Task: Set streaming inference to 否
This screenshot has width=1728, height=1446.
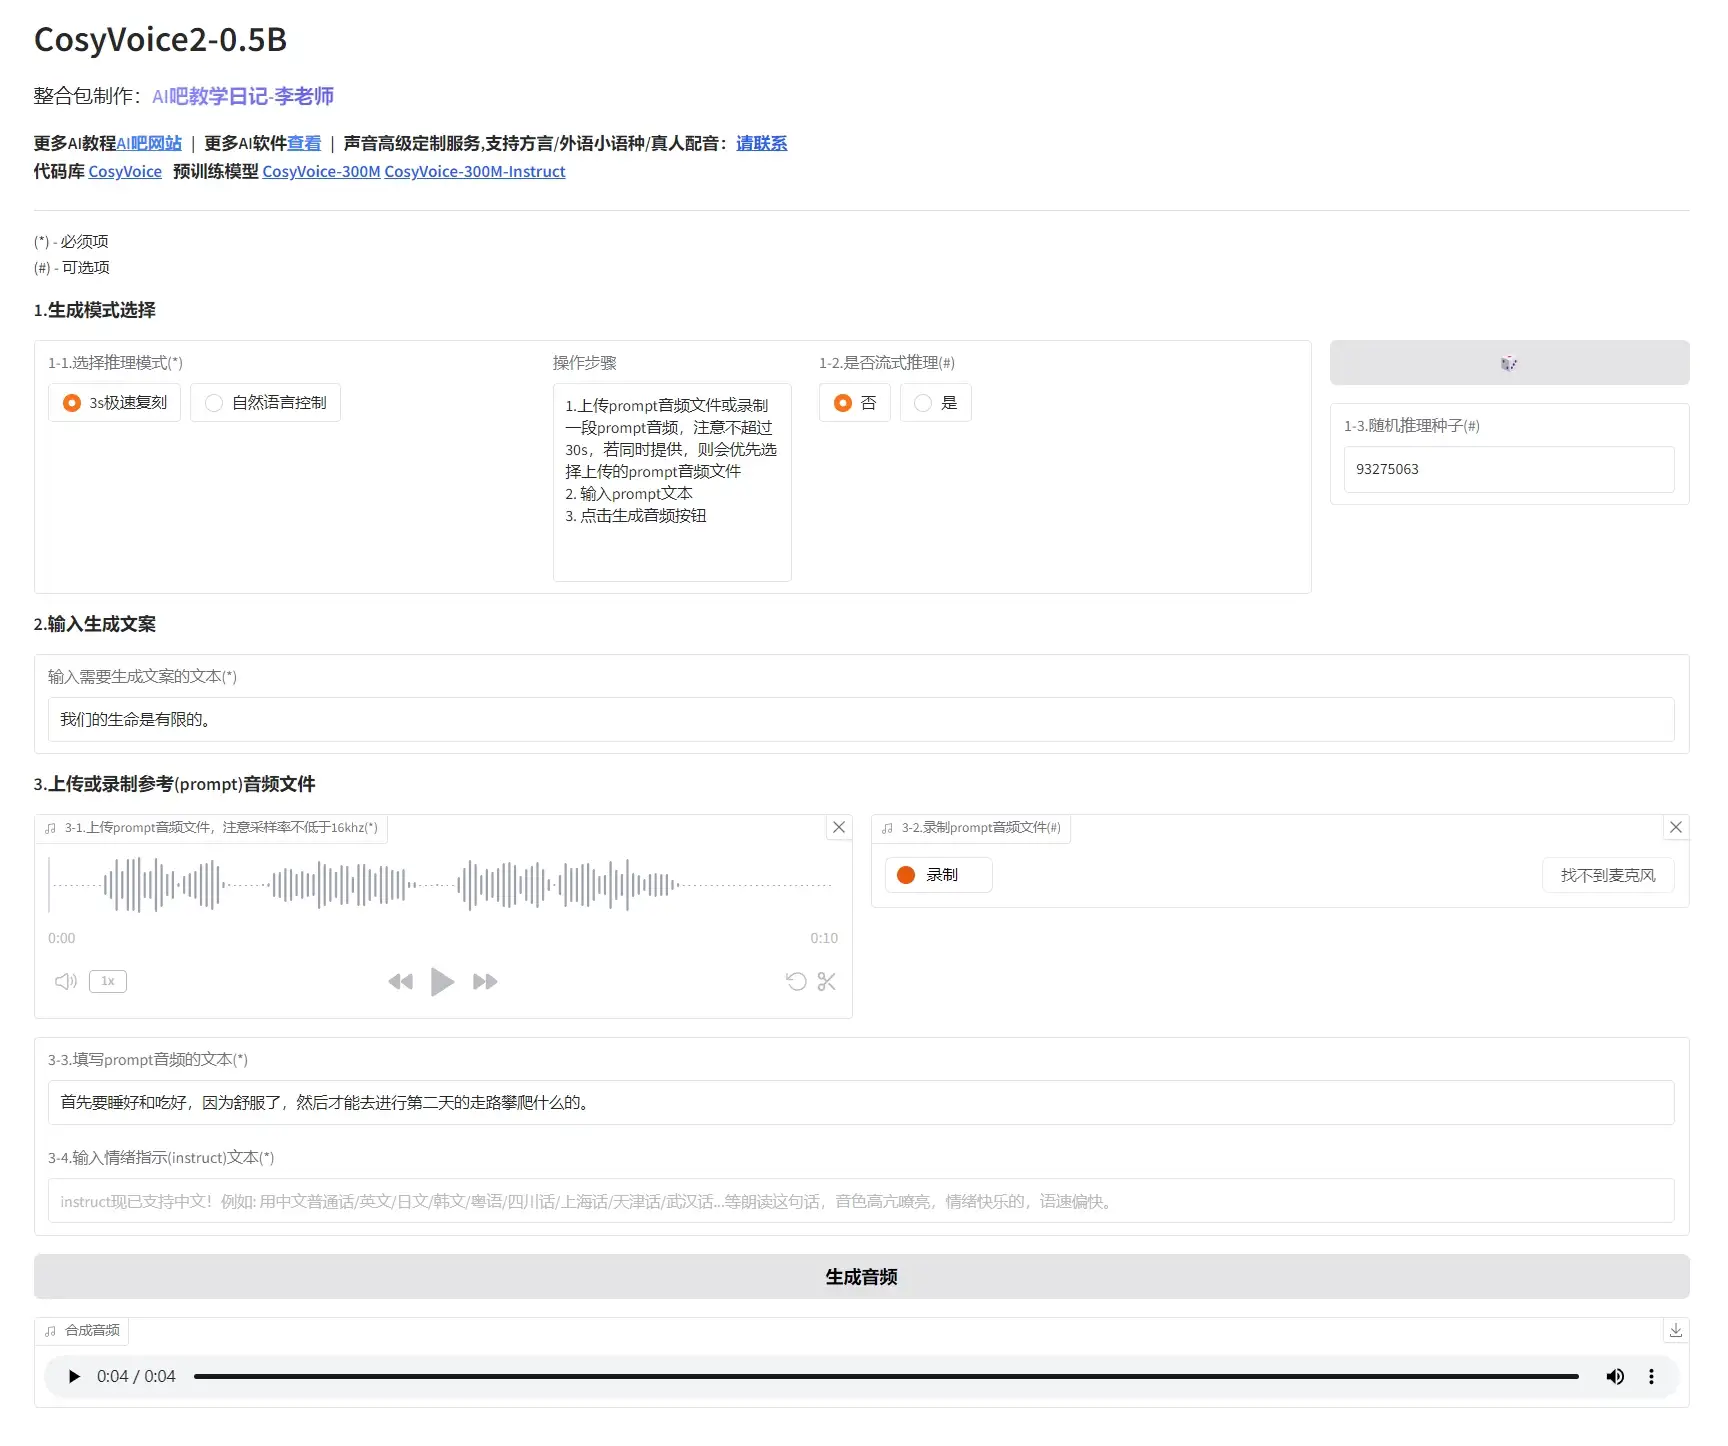Action: (x=855, y=402)
